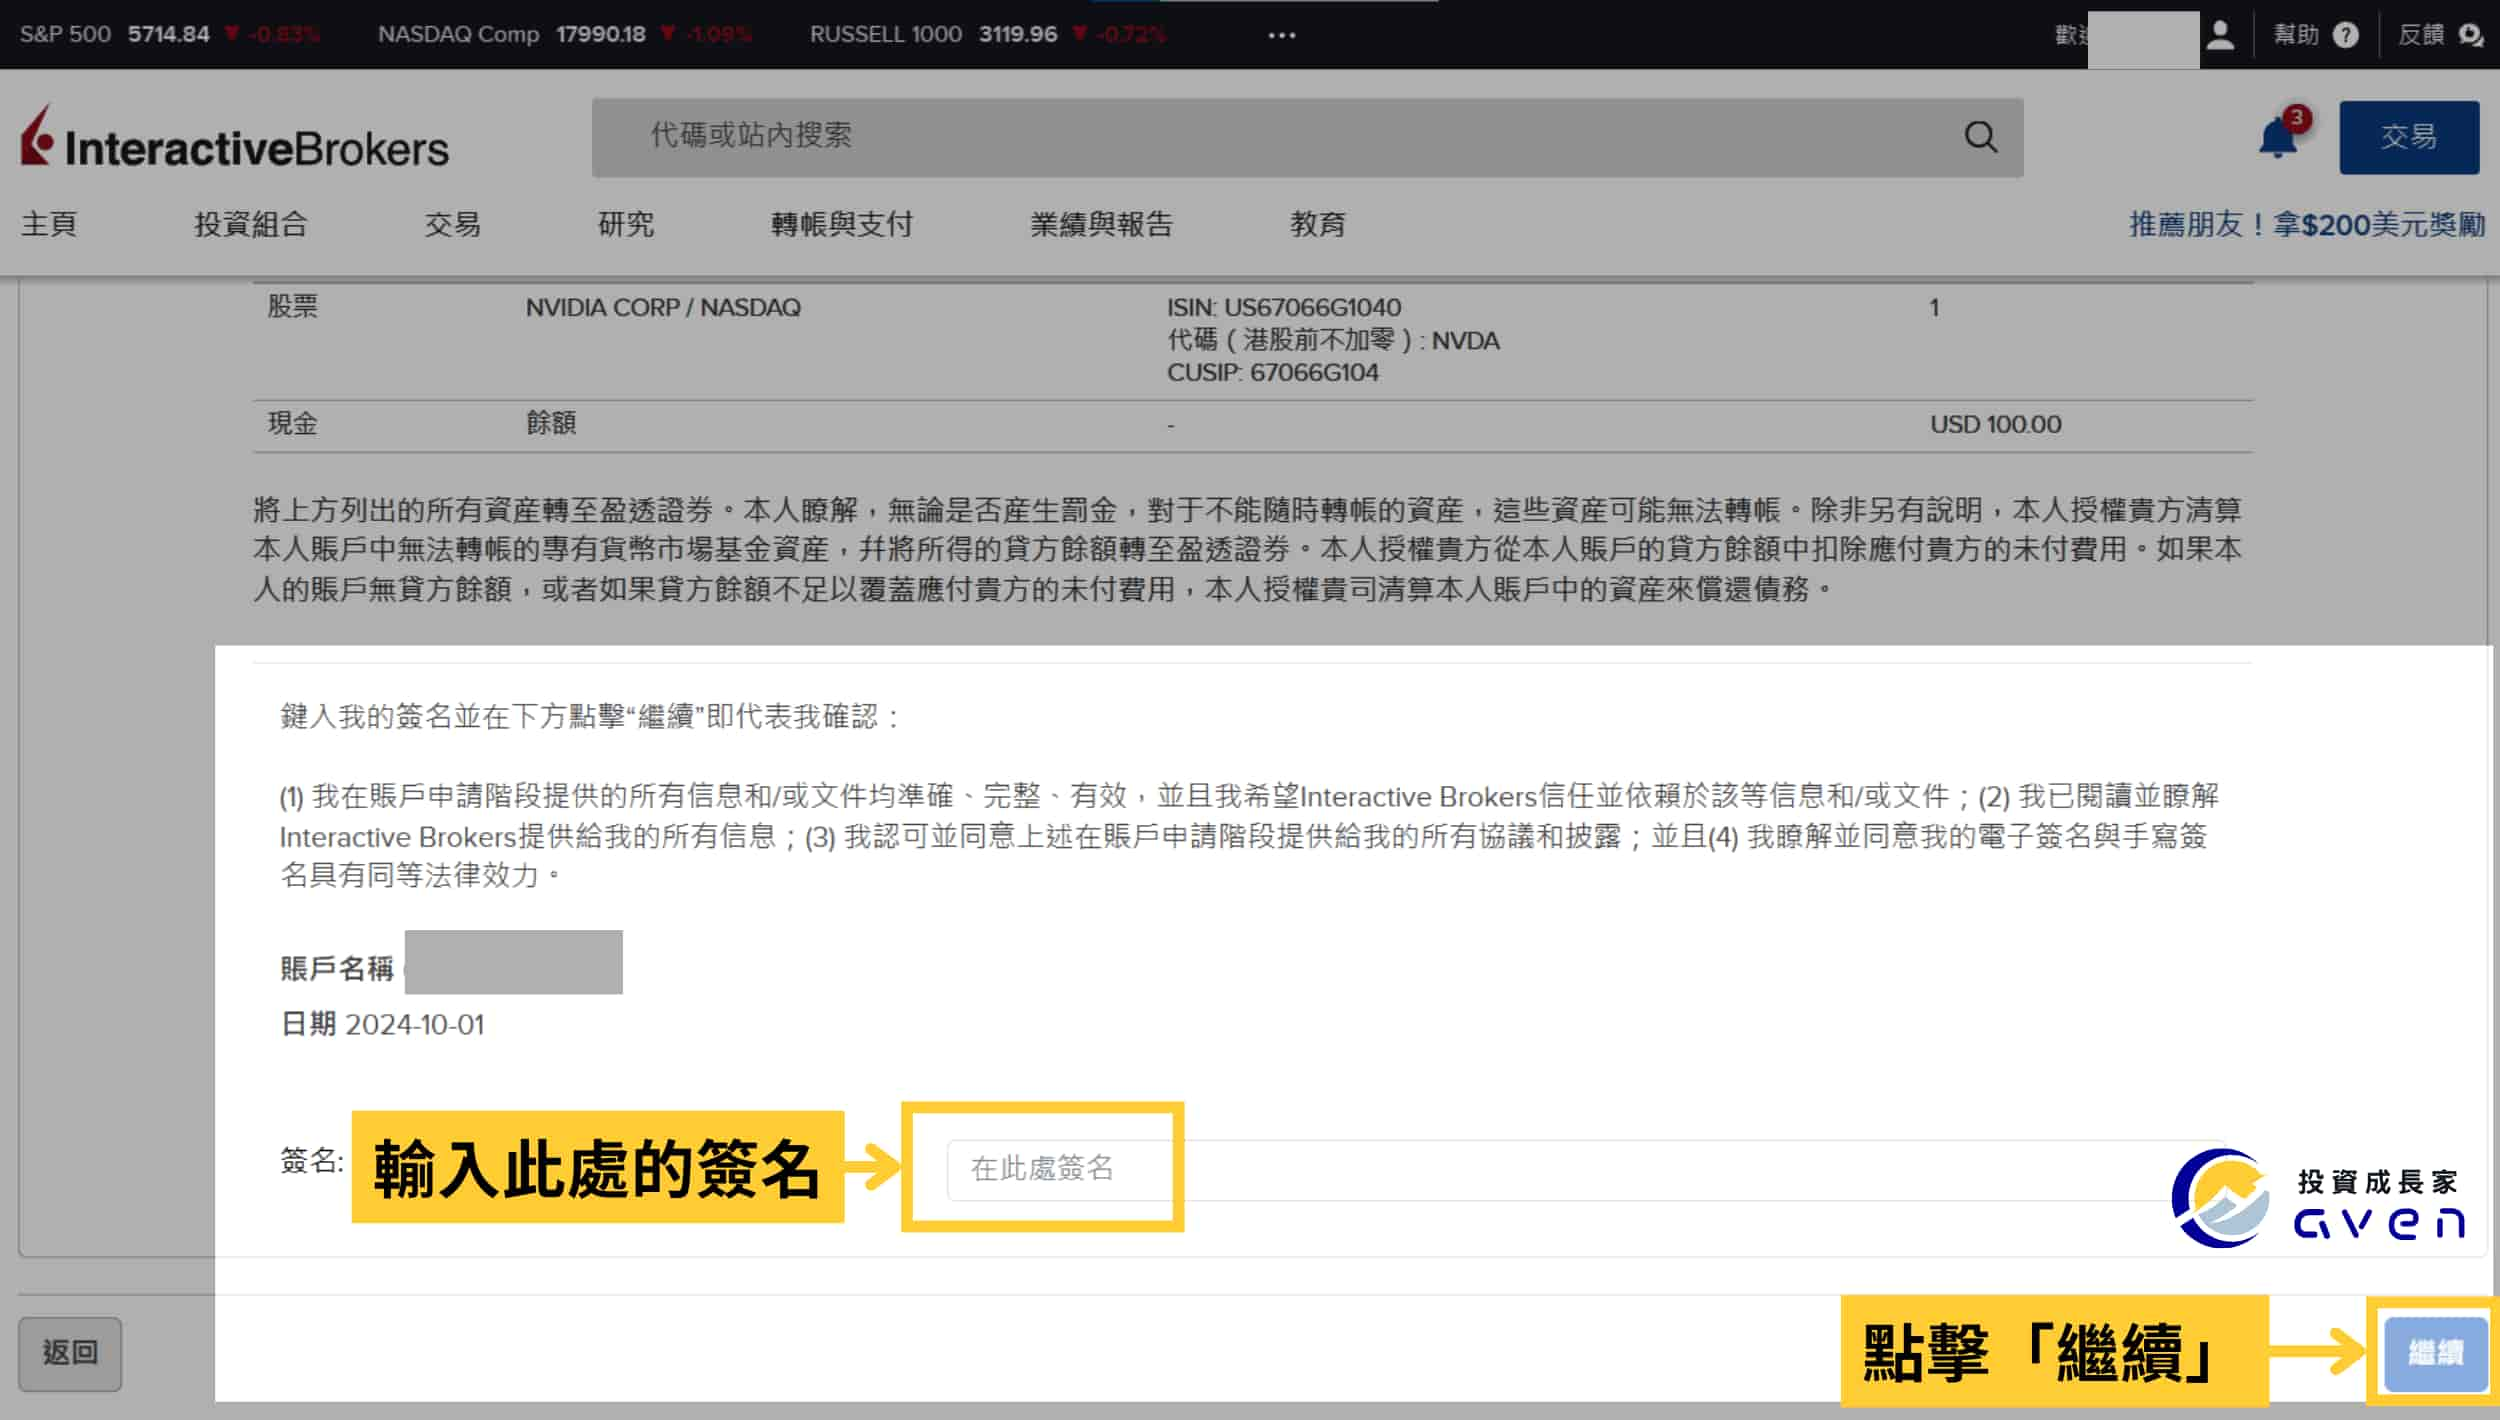The image size is (2500, 1420).
Task: Open the feedback chat icon
Action: pos(2470,35)
